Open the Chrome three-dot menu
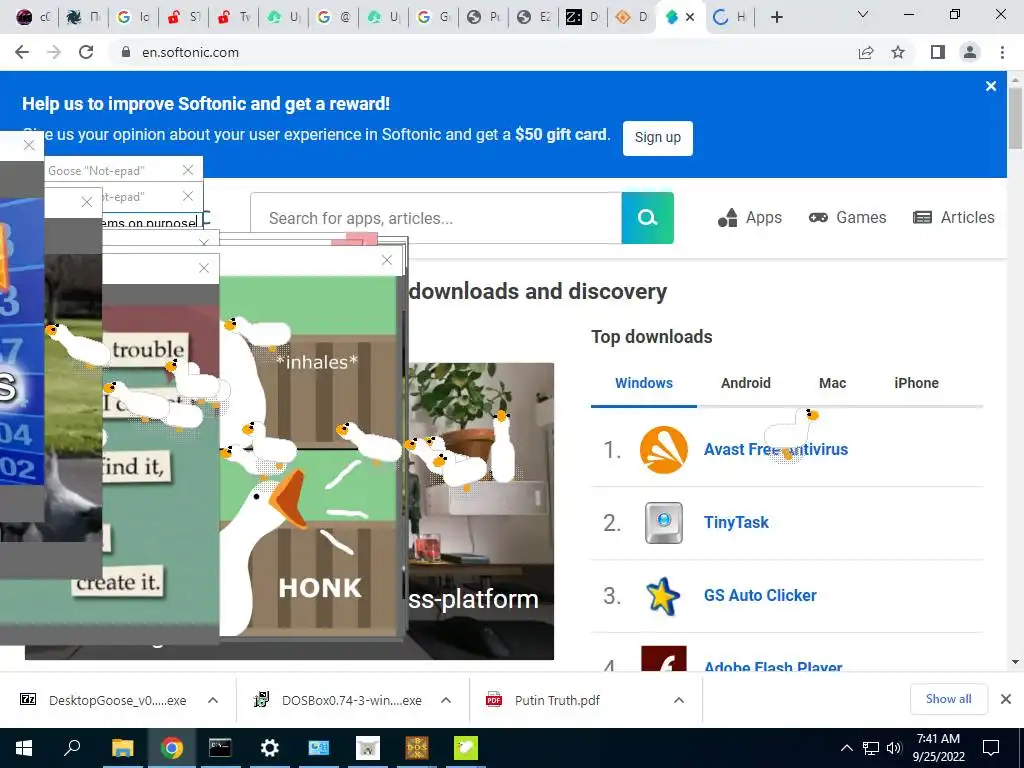 (1002, 52)
